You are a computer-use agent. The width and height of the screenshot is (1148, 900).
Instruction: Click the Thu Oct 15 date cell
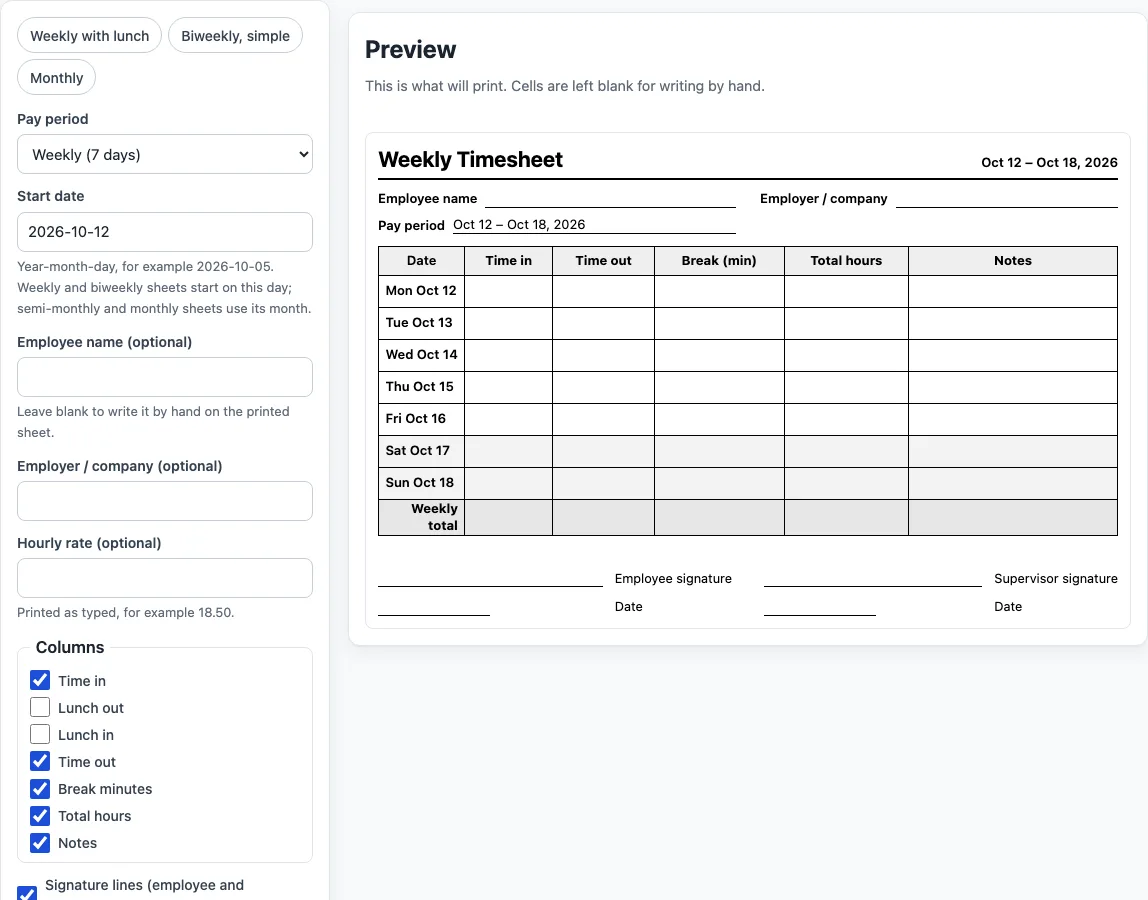421,387
